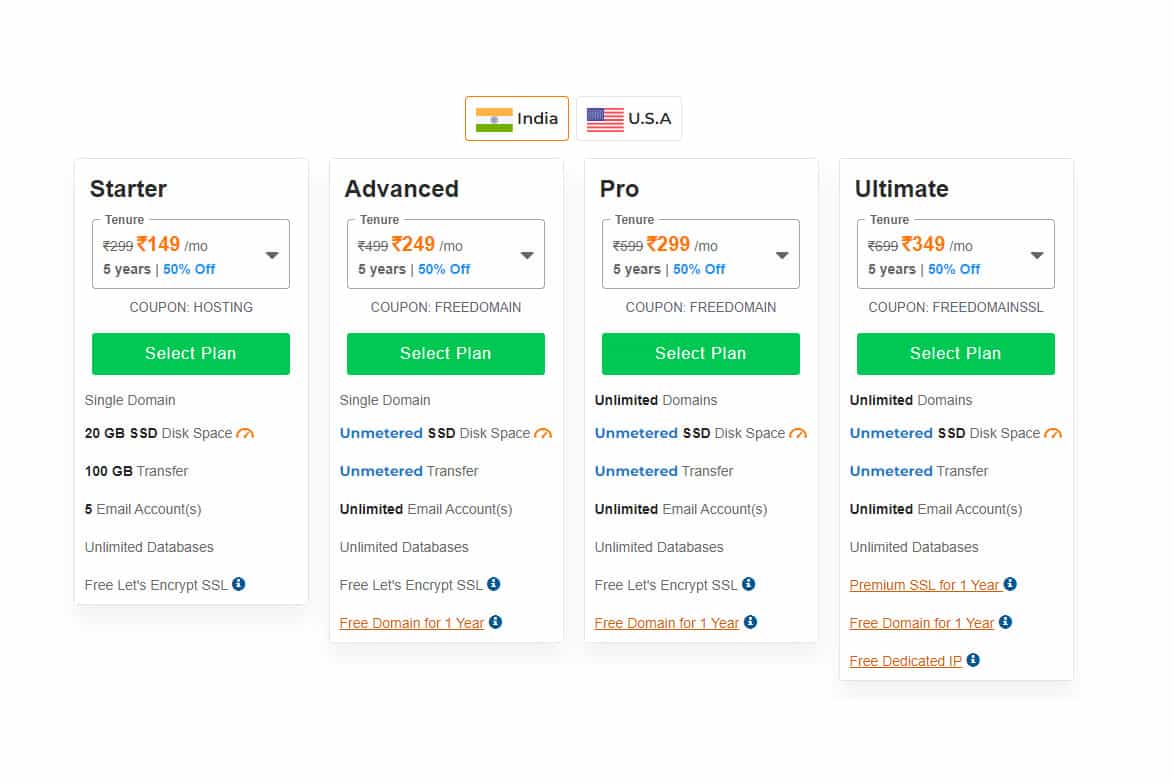Image resolution: width=1173 pixels, height=783 pixels.
Task: Click the speedometer icon beside Advanced's Unmetered SSD Disk Space
Action: point(543,433)
